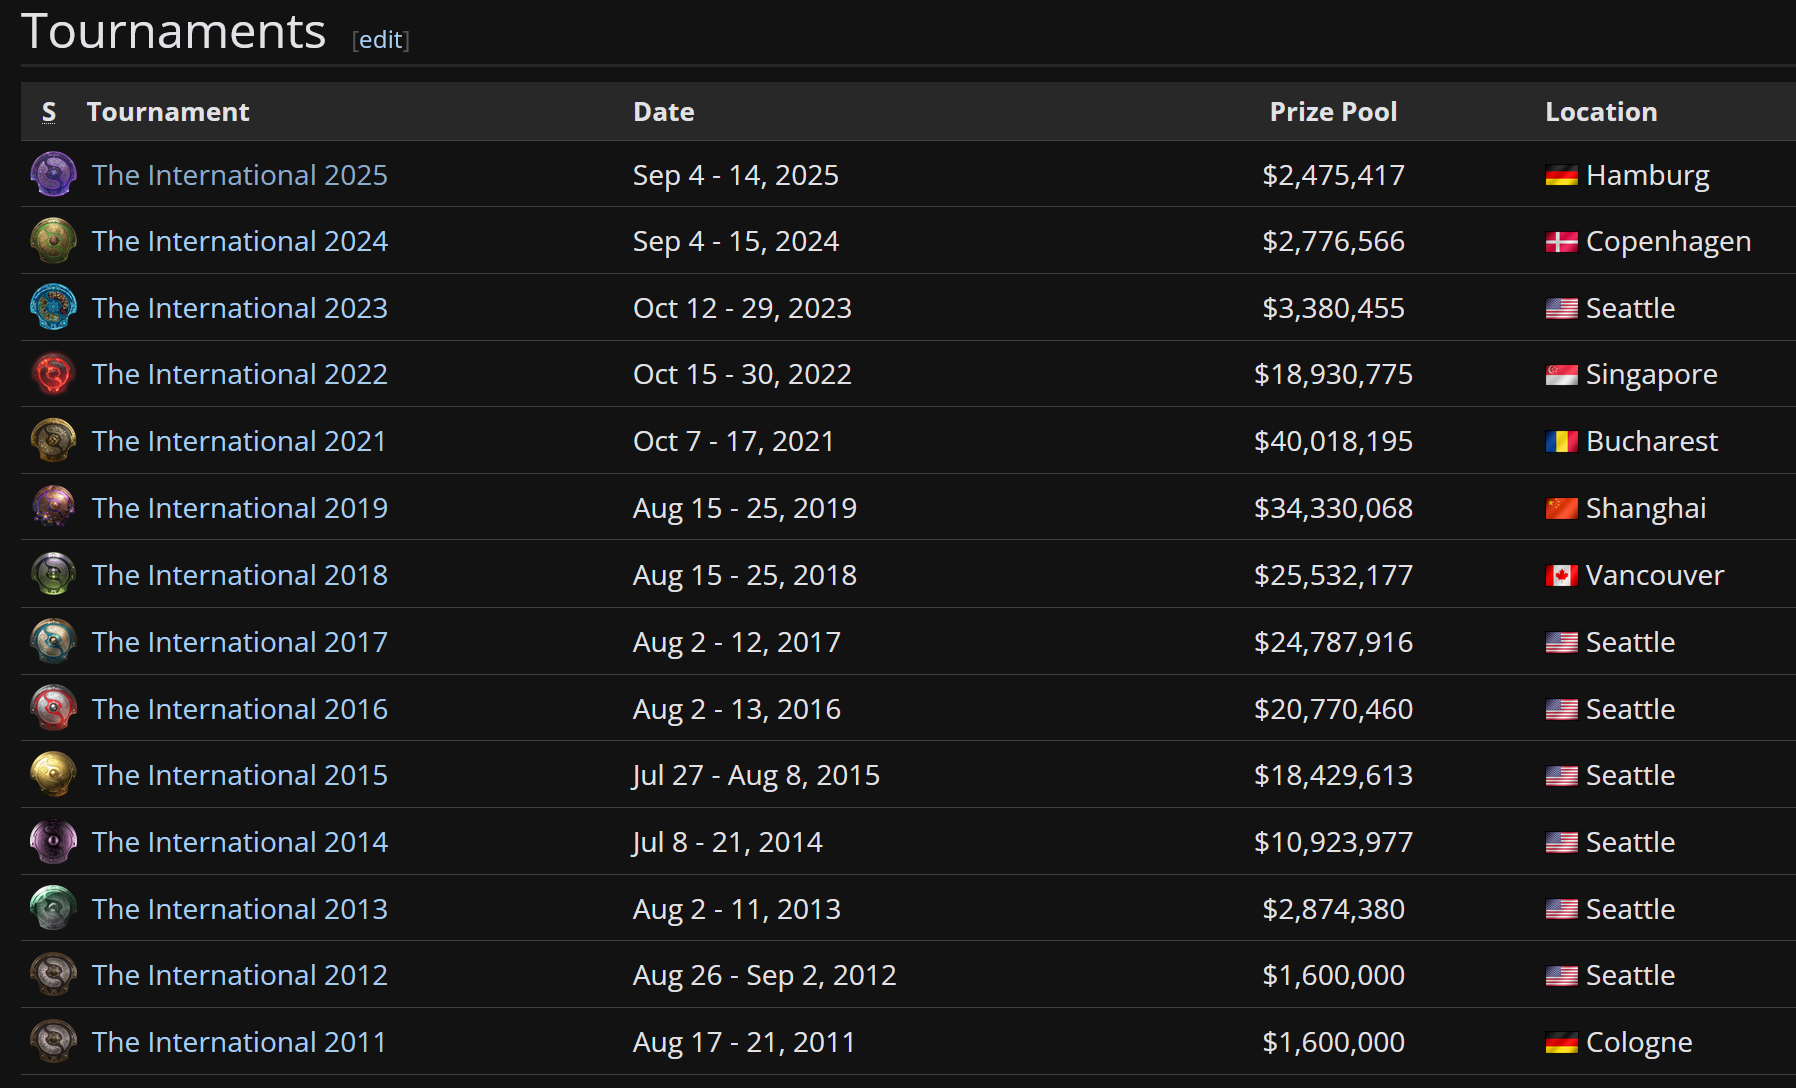Image resolution: width=1796 pixels, height=1088 pixels.
Task: Click the International 2022 red aegis icon
Action: click(x=53, y=374)
